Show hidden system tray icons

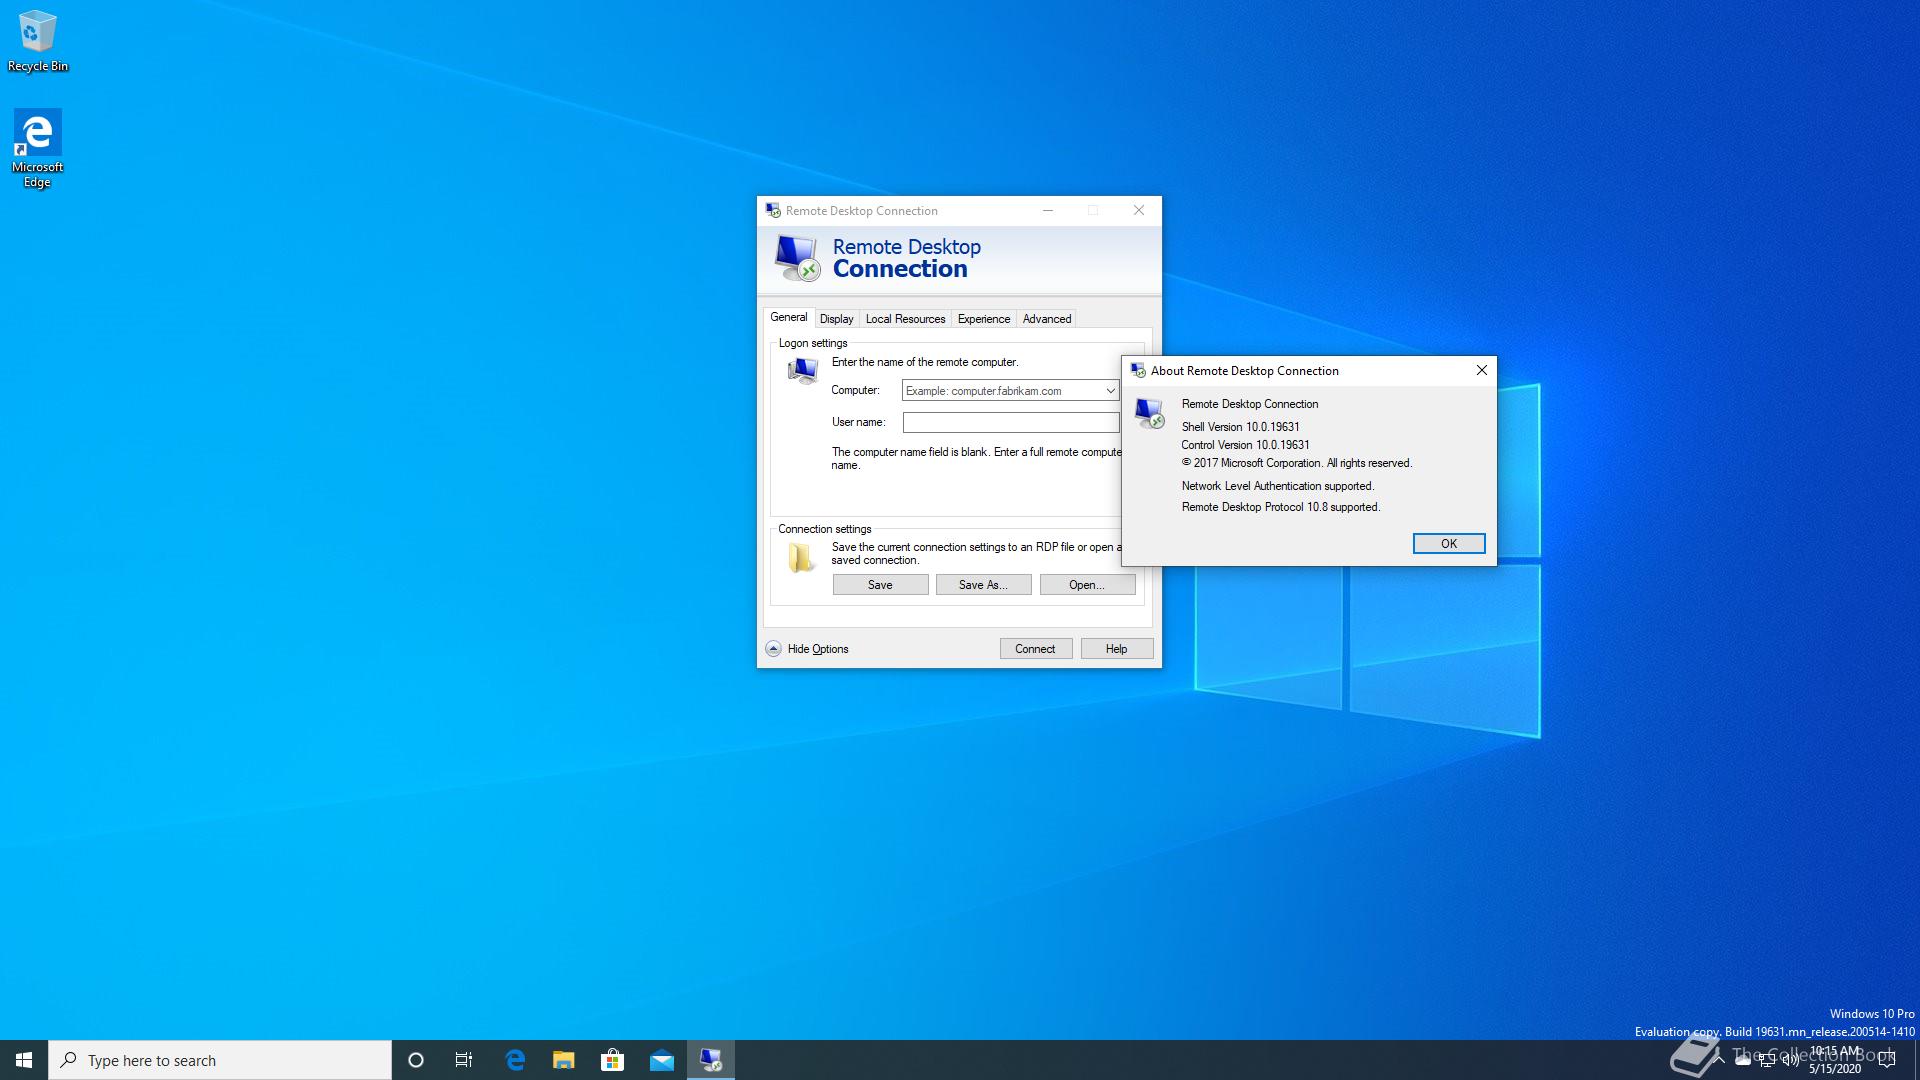(x=1719, y=1061)
